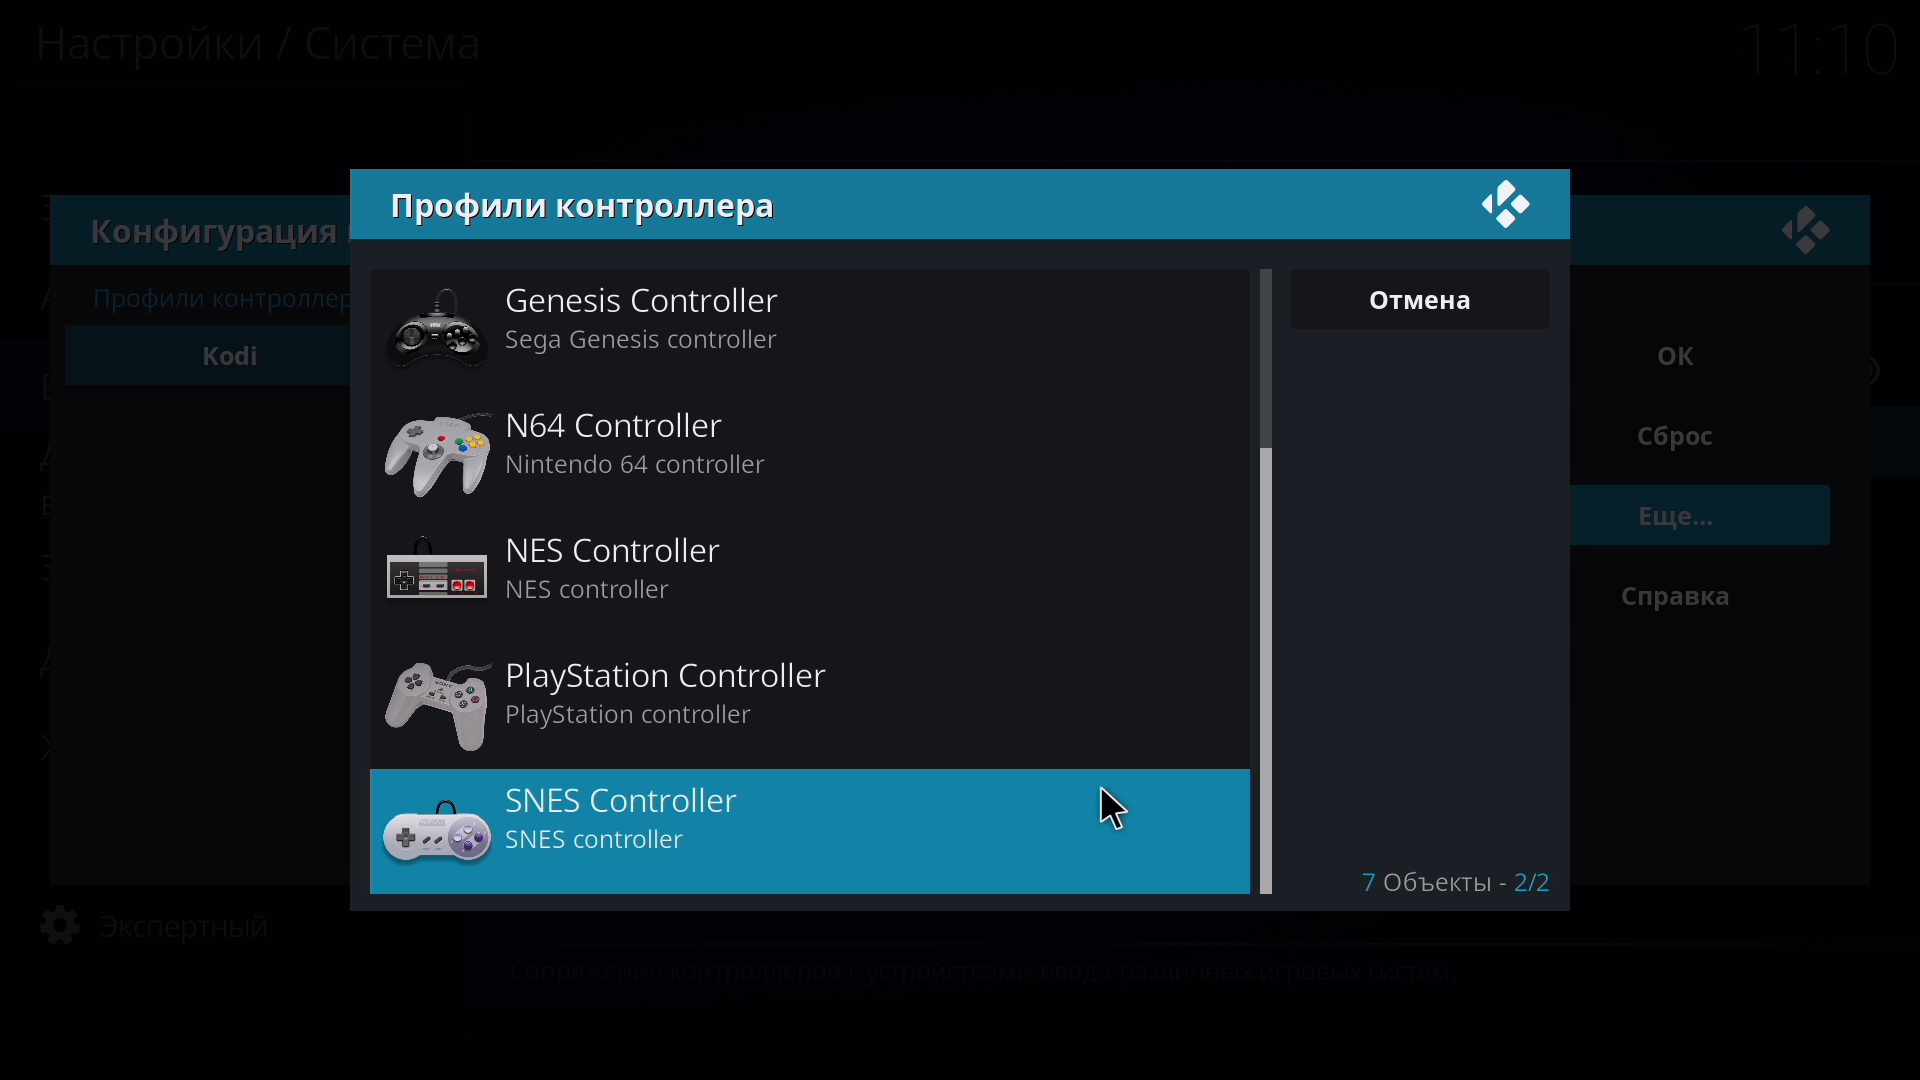
Task: Click the dimmed Kodi logo behind the dialog
Action: coord(1805,230)
